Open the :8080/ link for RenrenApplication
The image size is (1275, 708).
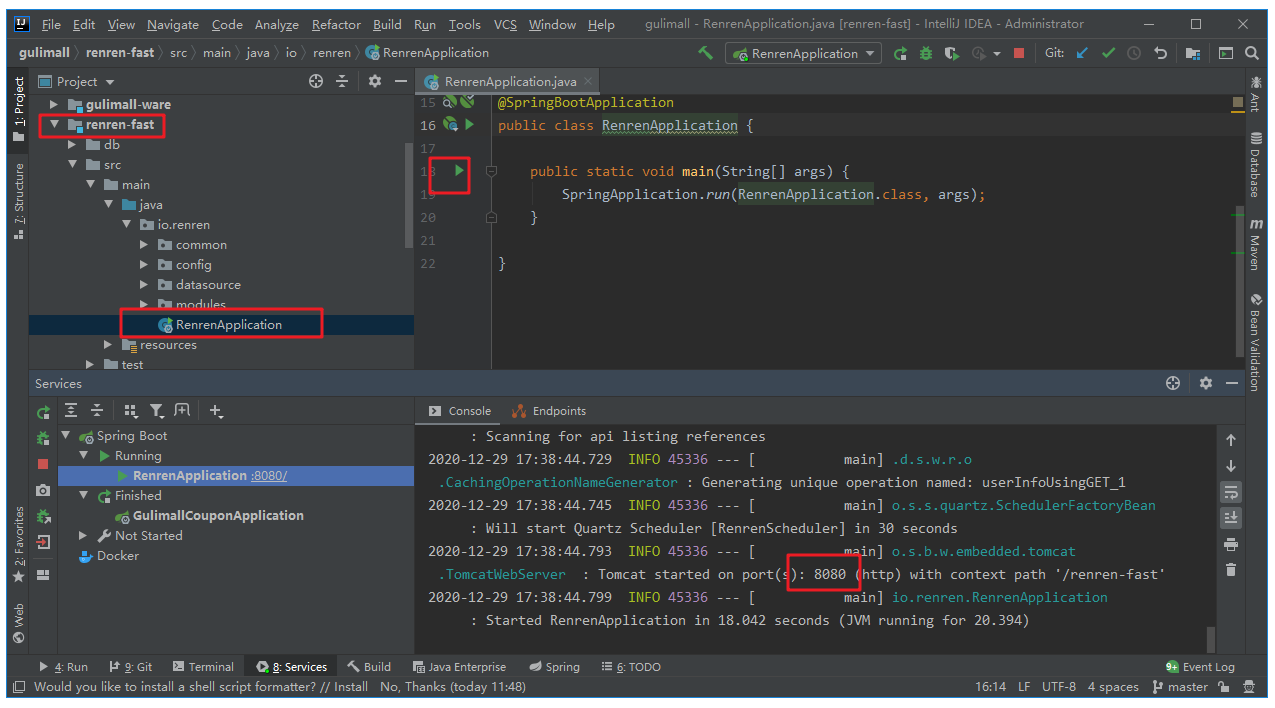pyautogui.click(x=269, y=476)
